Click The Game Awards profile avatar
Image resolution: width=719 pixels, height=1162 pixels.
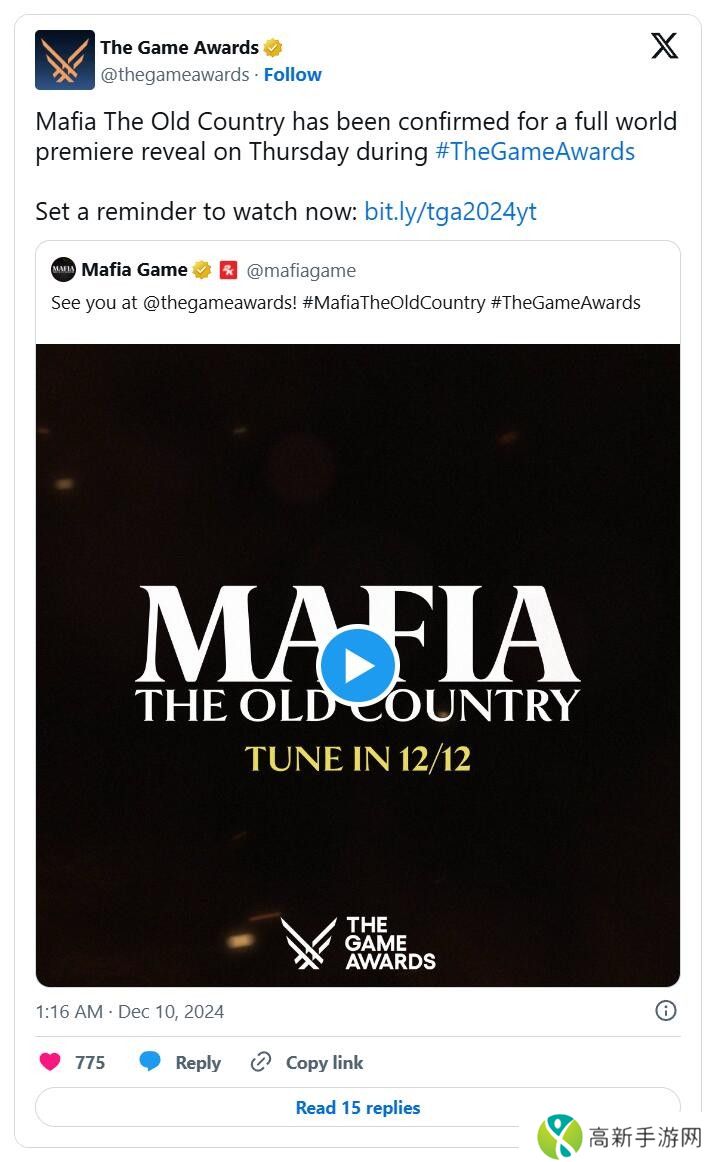(64, 60)
